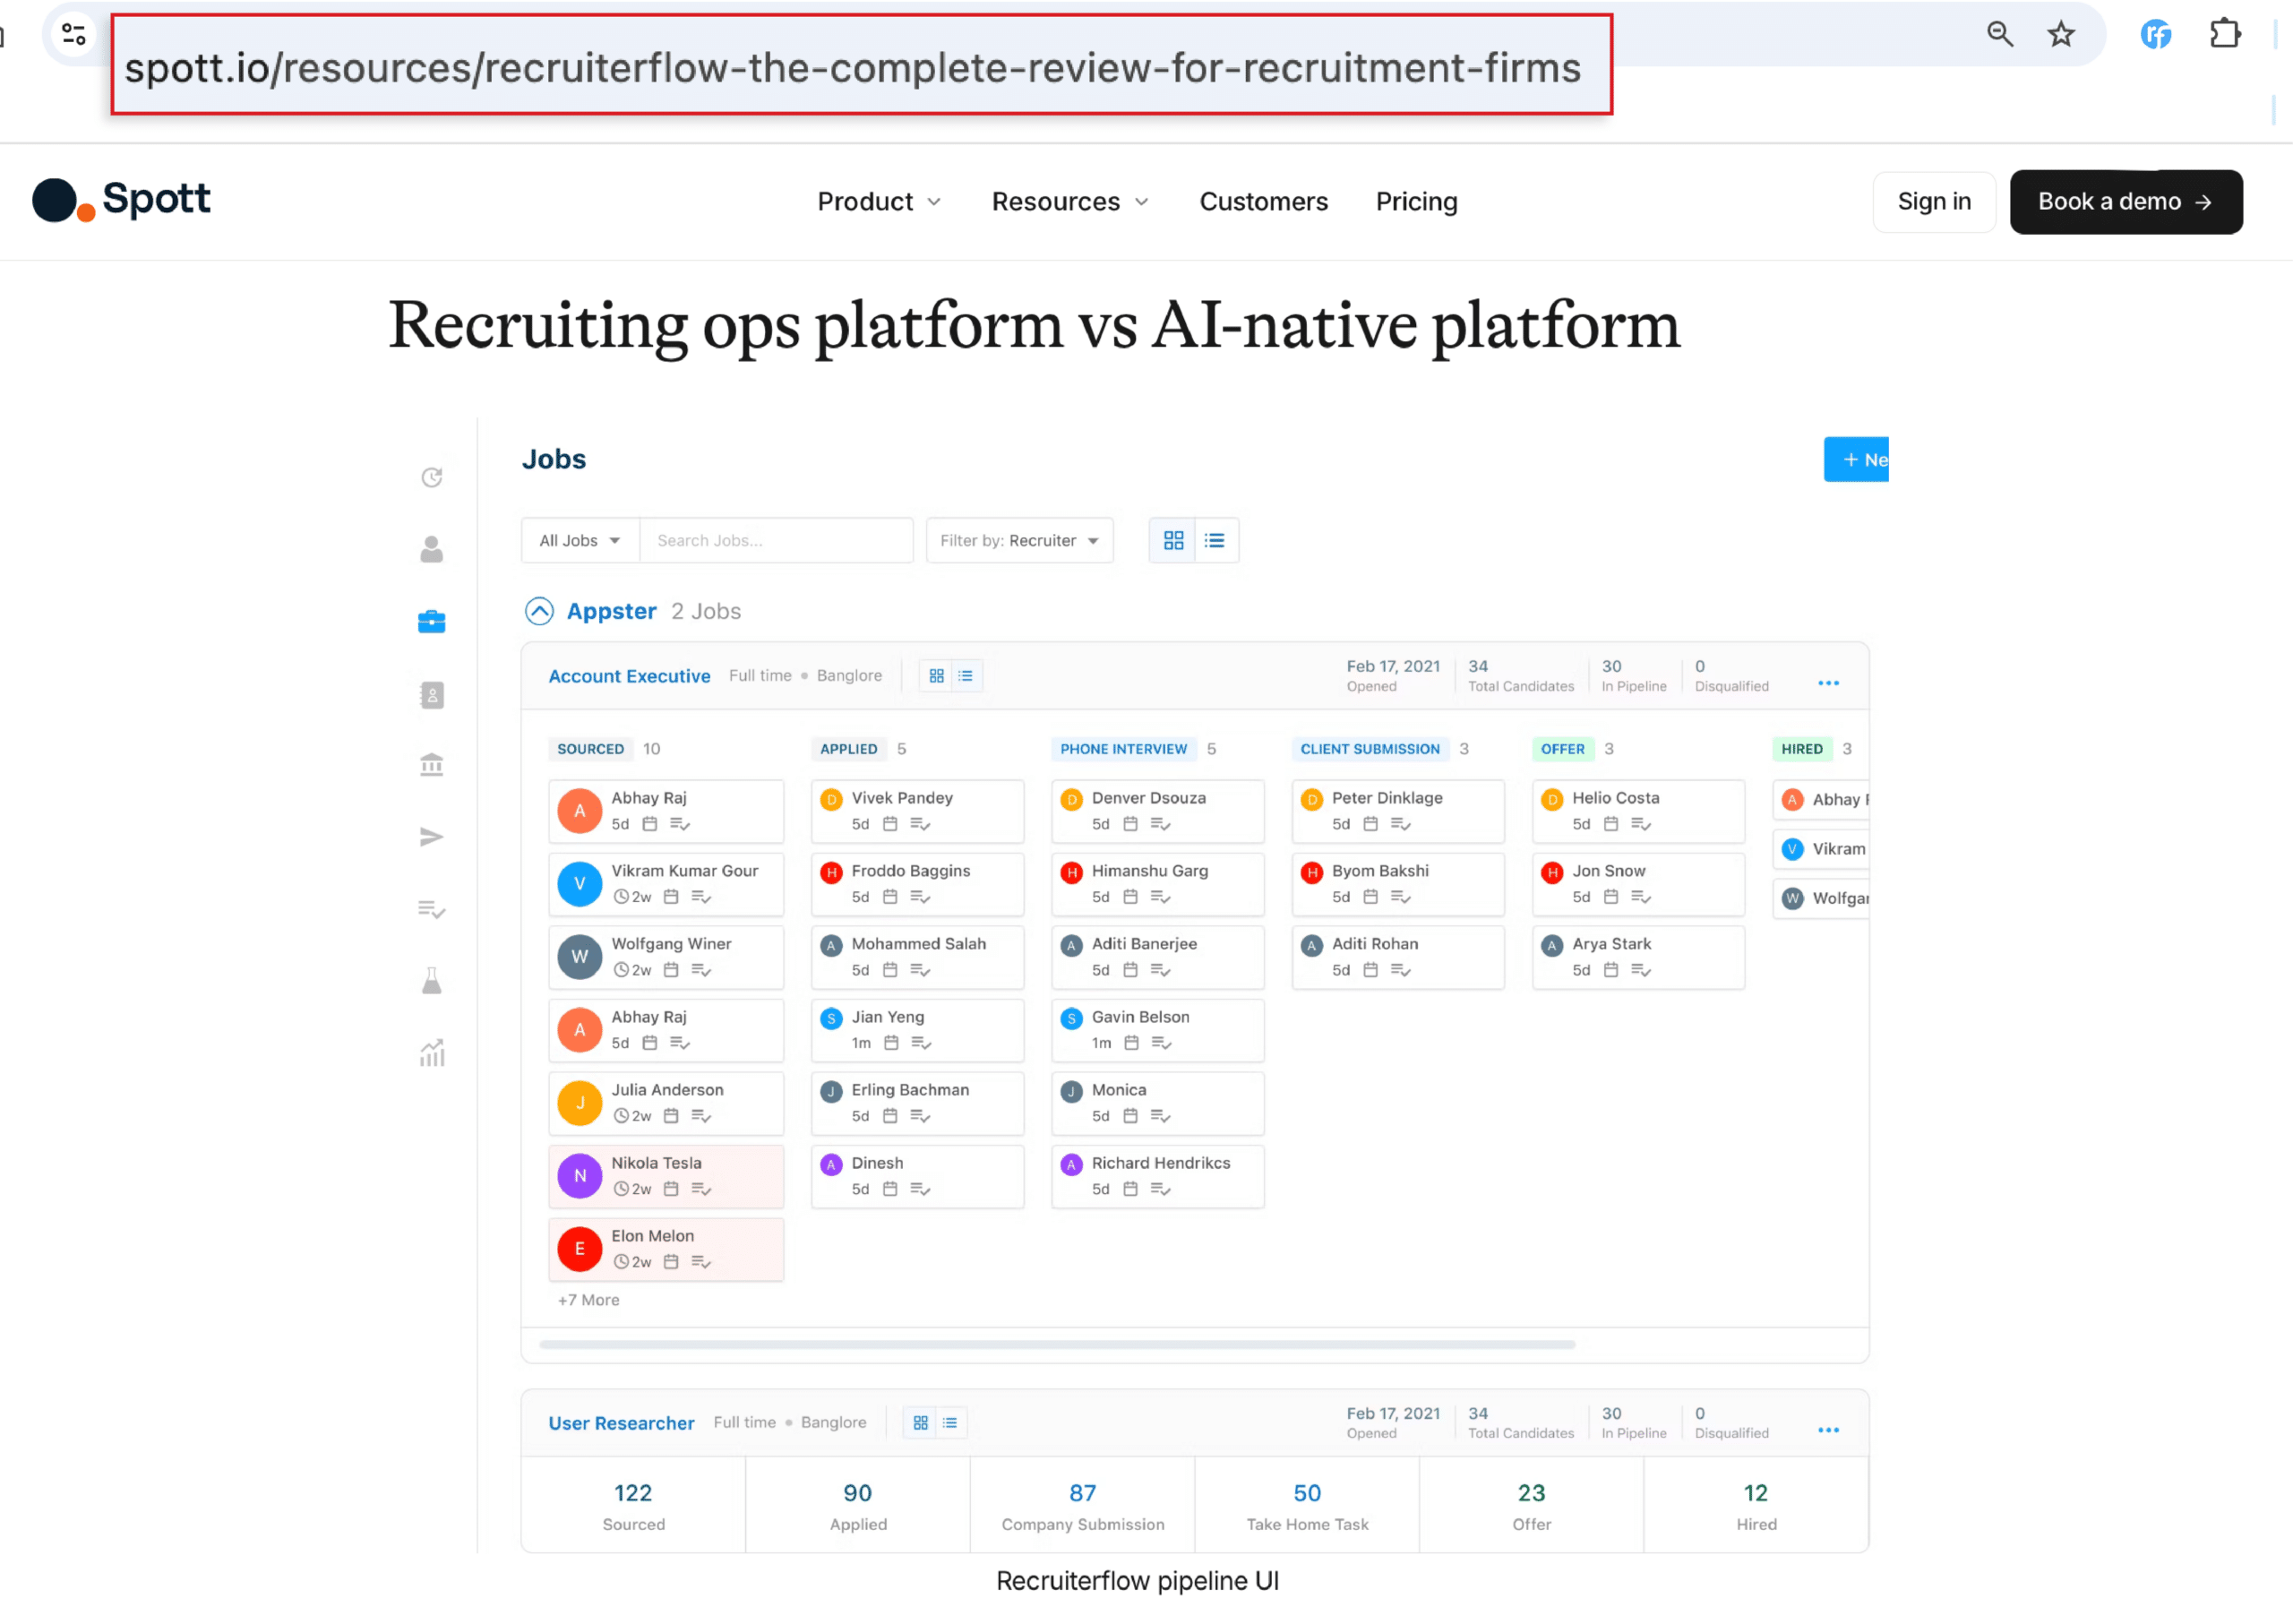
Task: Click the Search Jobs input field
Action: (776, 540)
